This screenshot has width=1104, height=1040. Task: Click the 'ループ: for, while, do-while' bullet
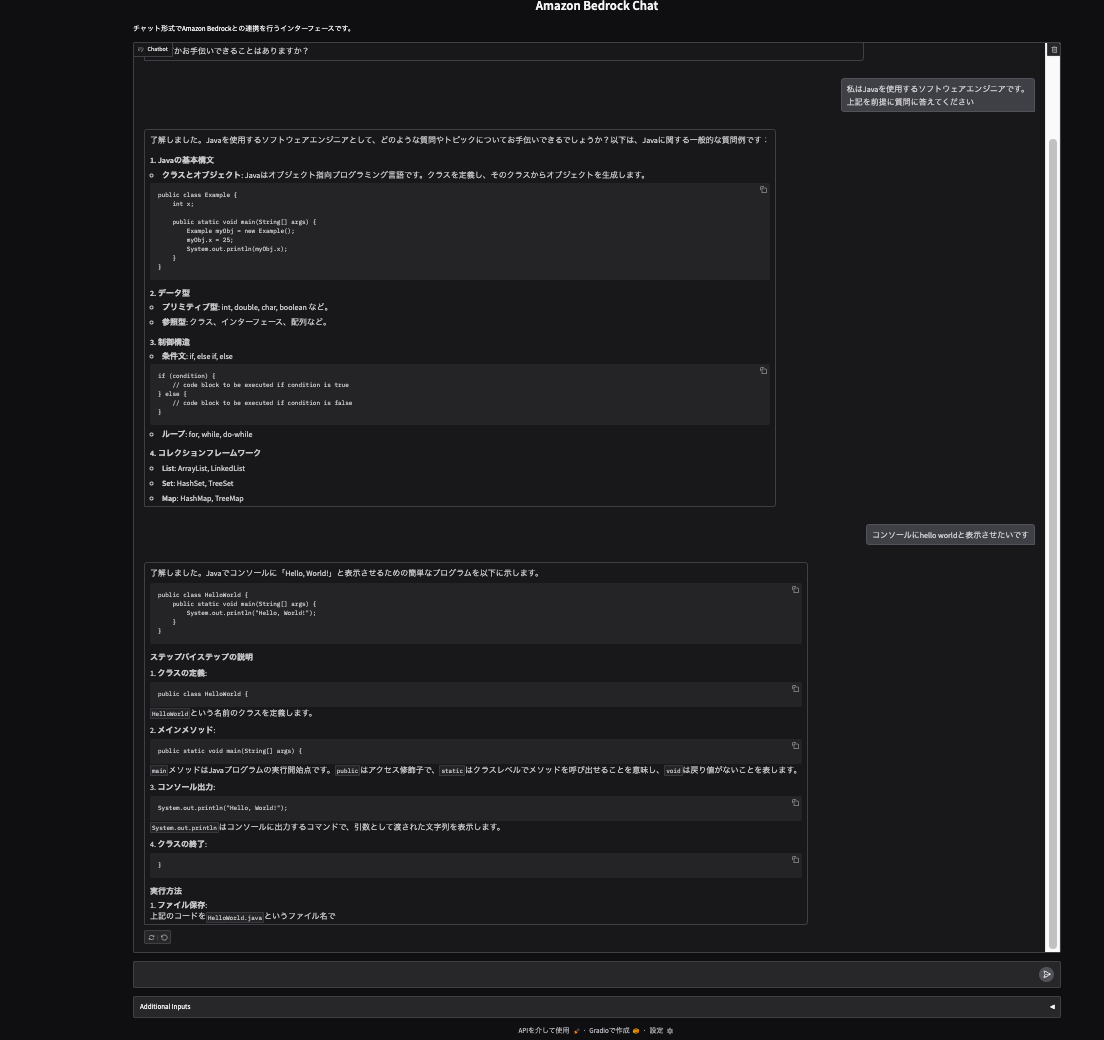pos(207,434)
